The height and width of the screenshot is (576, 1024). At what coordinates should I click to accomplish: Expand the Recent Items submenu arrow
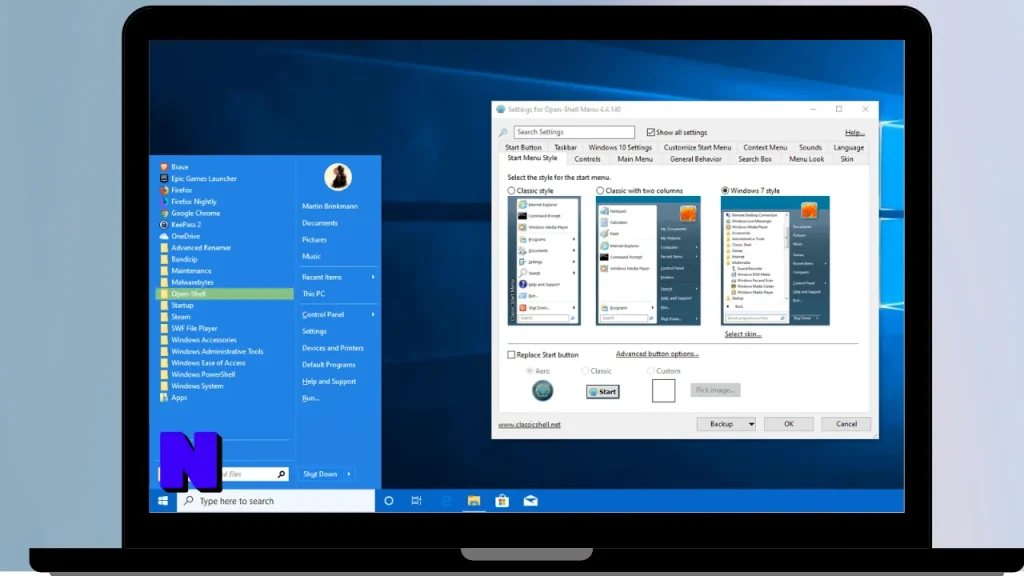click(373, 278)
